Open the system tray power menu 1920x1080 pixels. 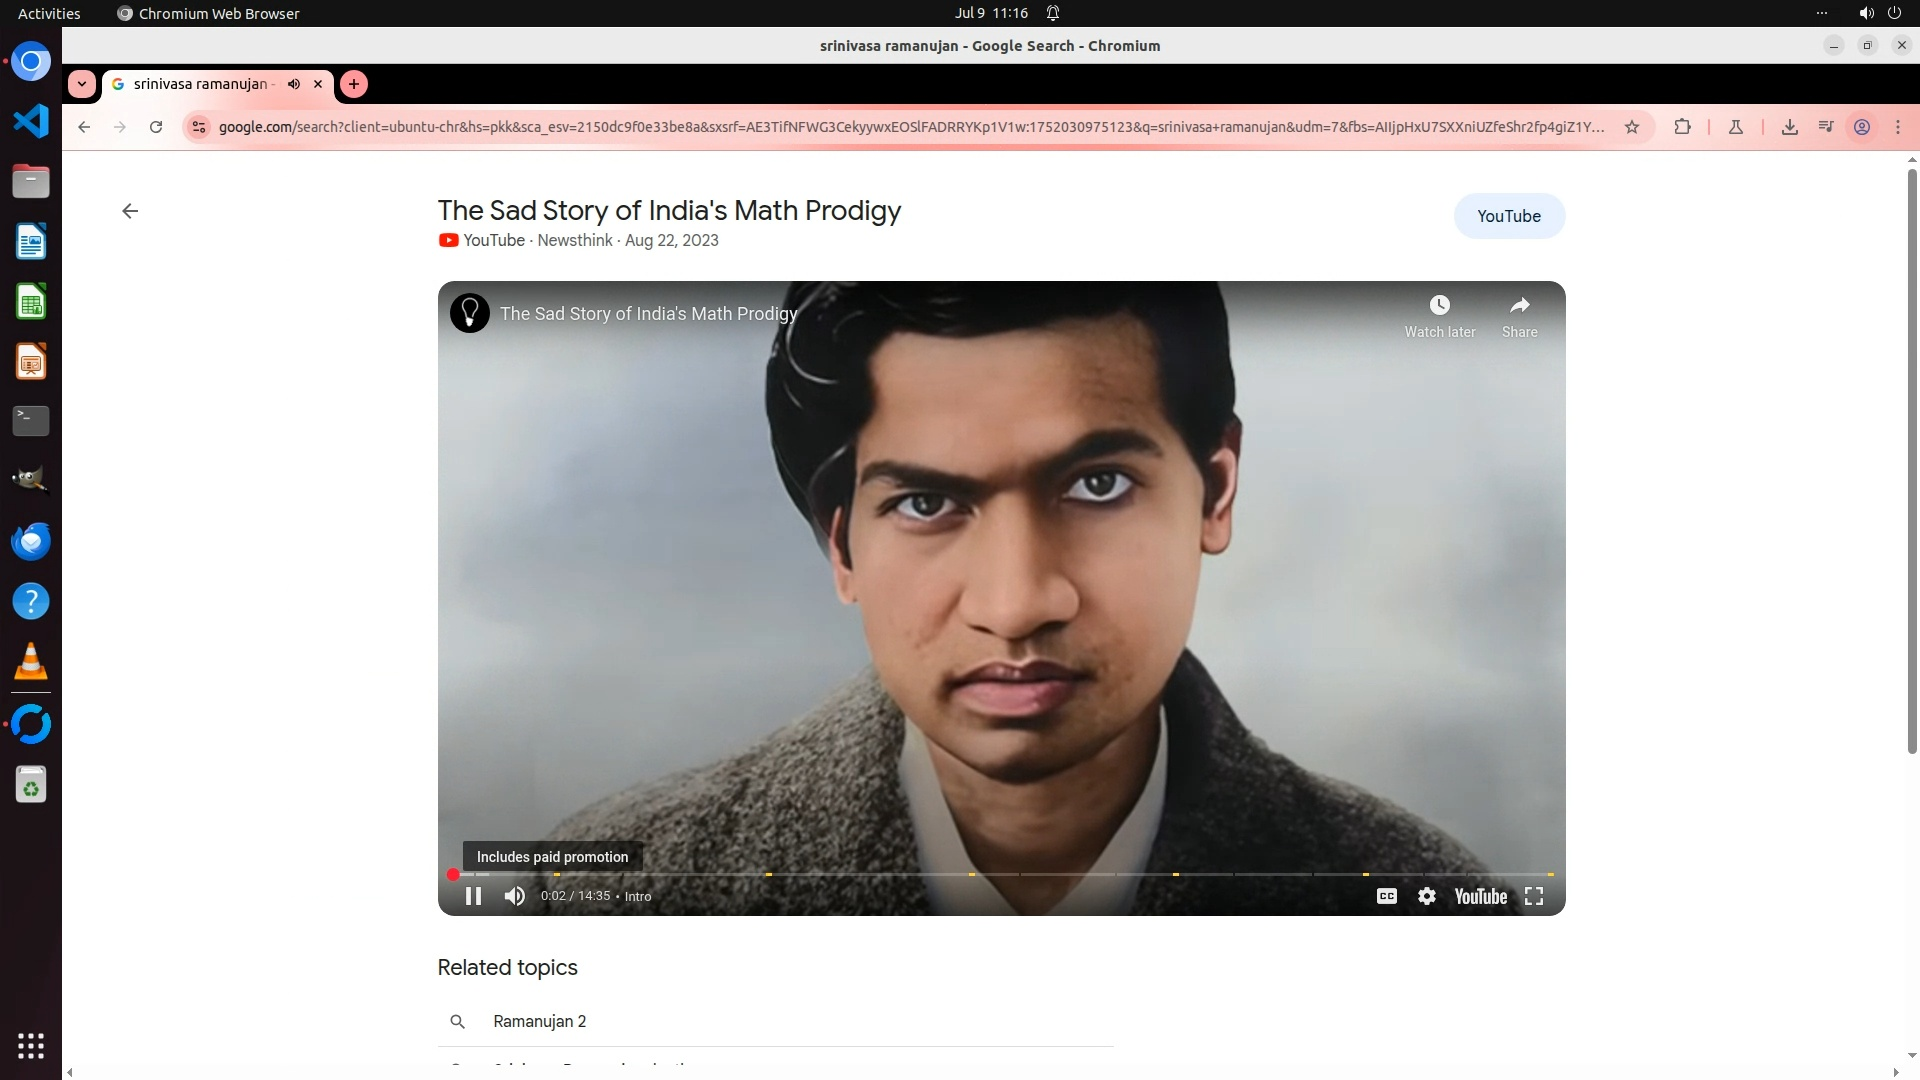[x=1893, y=13]
